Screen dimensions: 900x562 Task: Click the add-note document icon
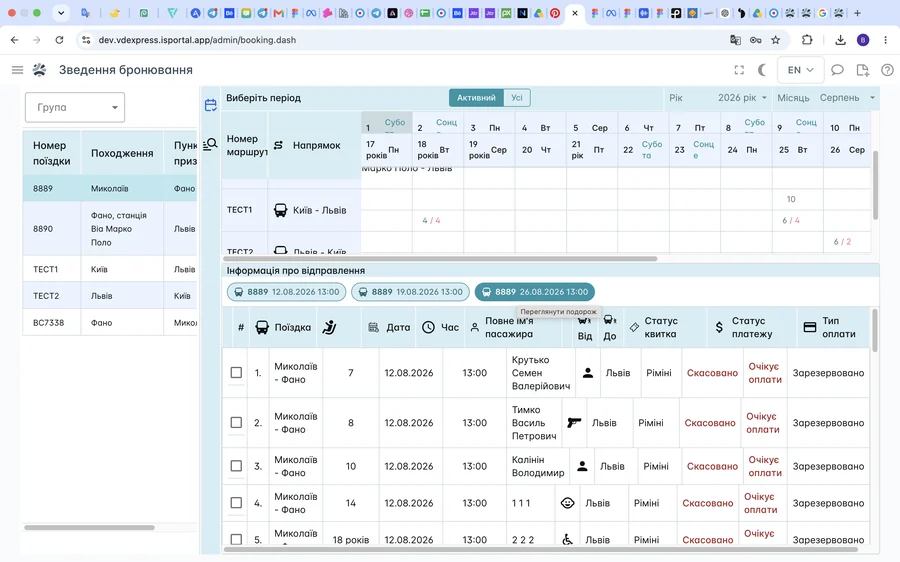[x=862, y=70]
